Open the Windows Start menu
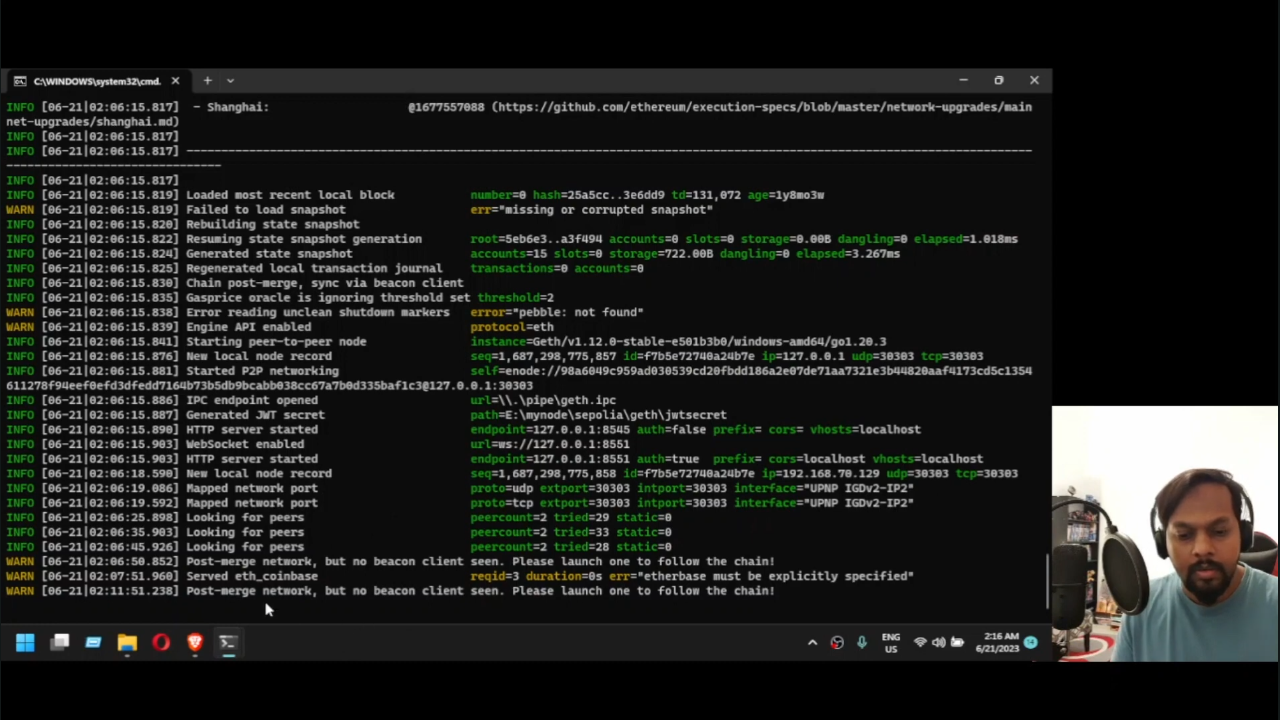This screenshot has height=720, width=1280. click(x=25, y=642)
